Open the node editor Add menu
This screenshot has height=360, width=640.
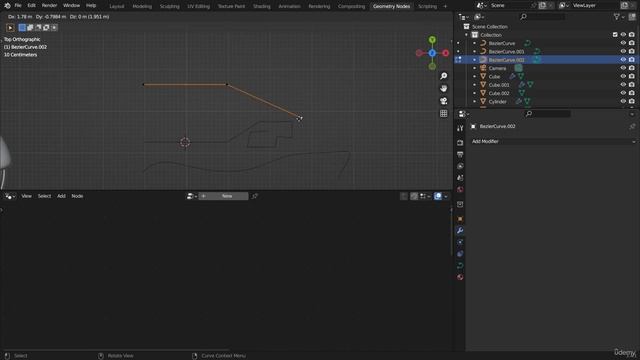point(61,196)
